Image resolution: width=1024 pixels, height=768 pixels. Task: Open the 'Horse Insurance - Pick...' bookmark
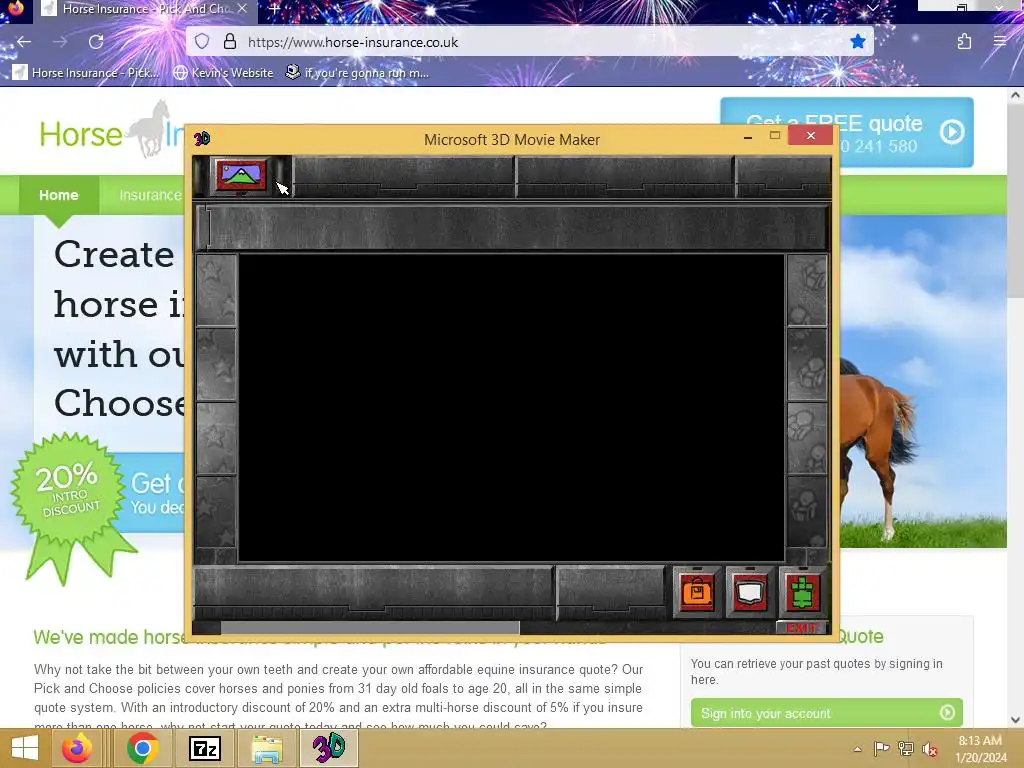86,72
